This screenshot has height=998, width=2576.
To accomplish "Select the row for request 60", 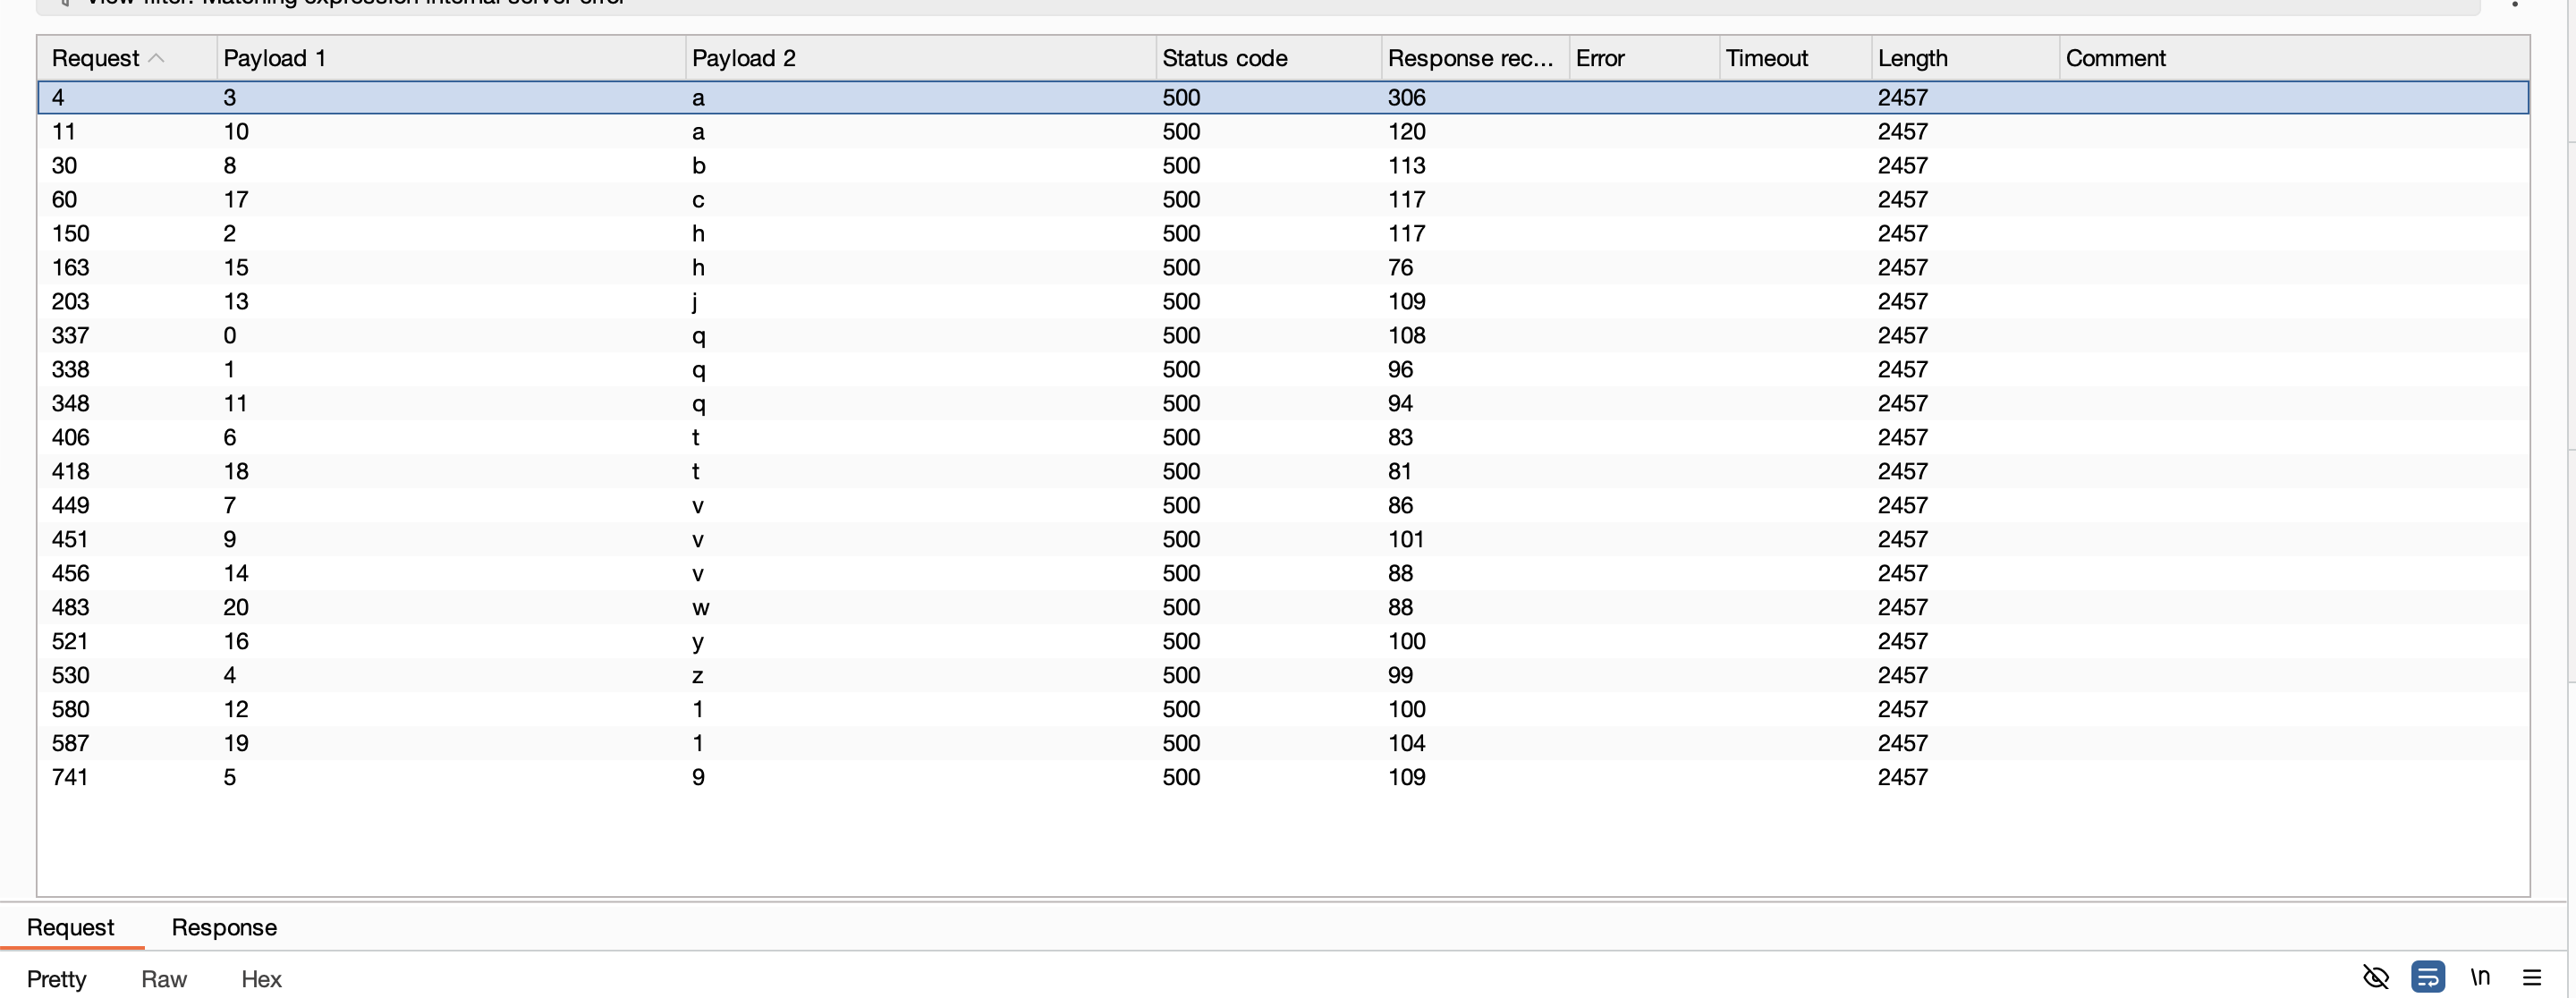I will pyautogui.click(x=1283, y=199).
